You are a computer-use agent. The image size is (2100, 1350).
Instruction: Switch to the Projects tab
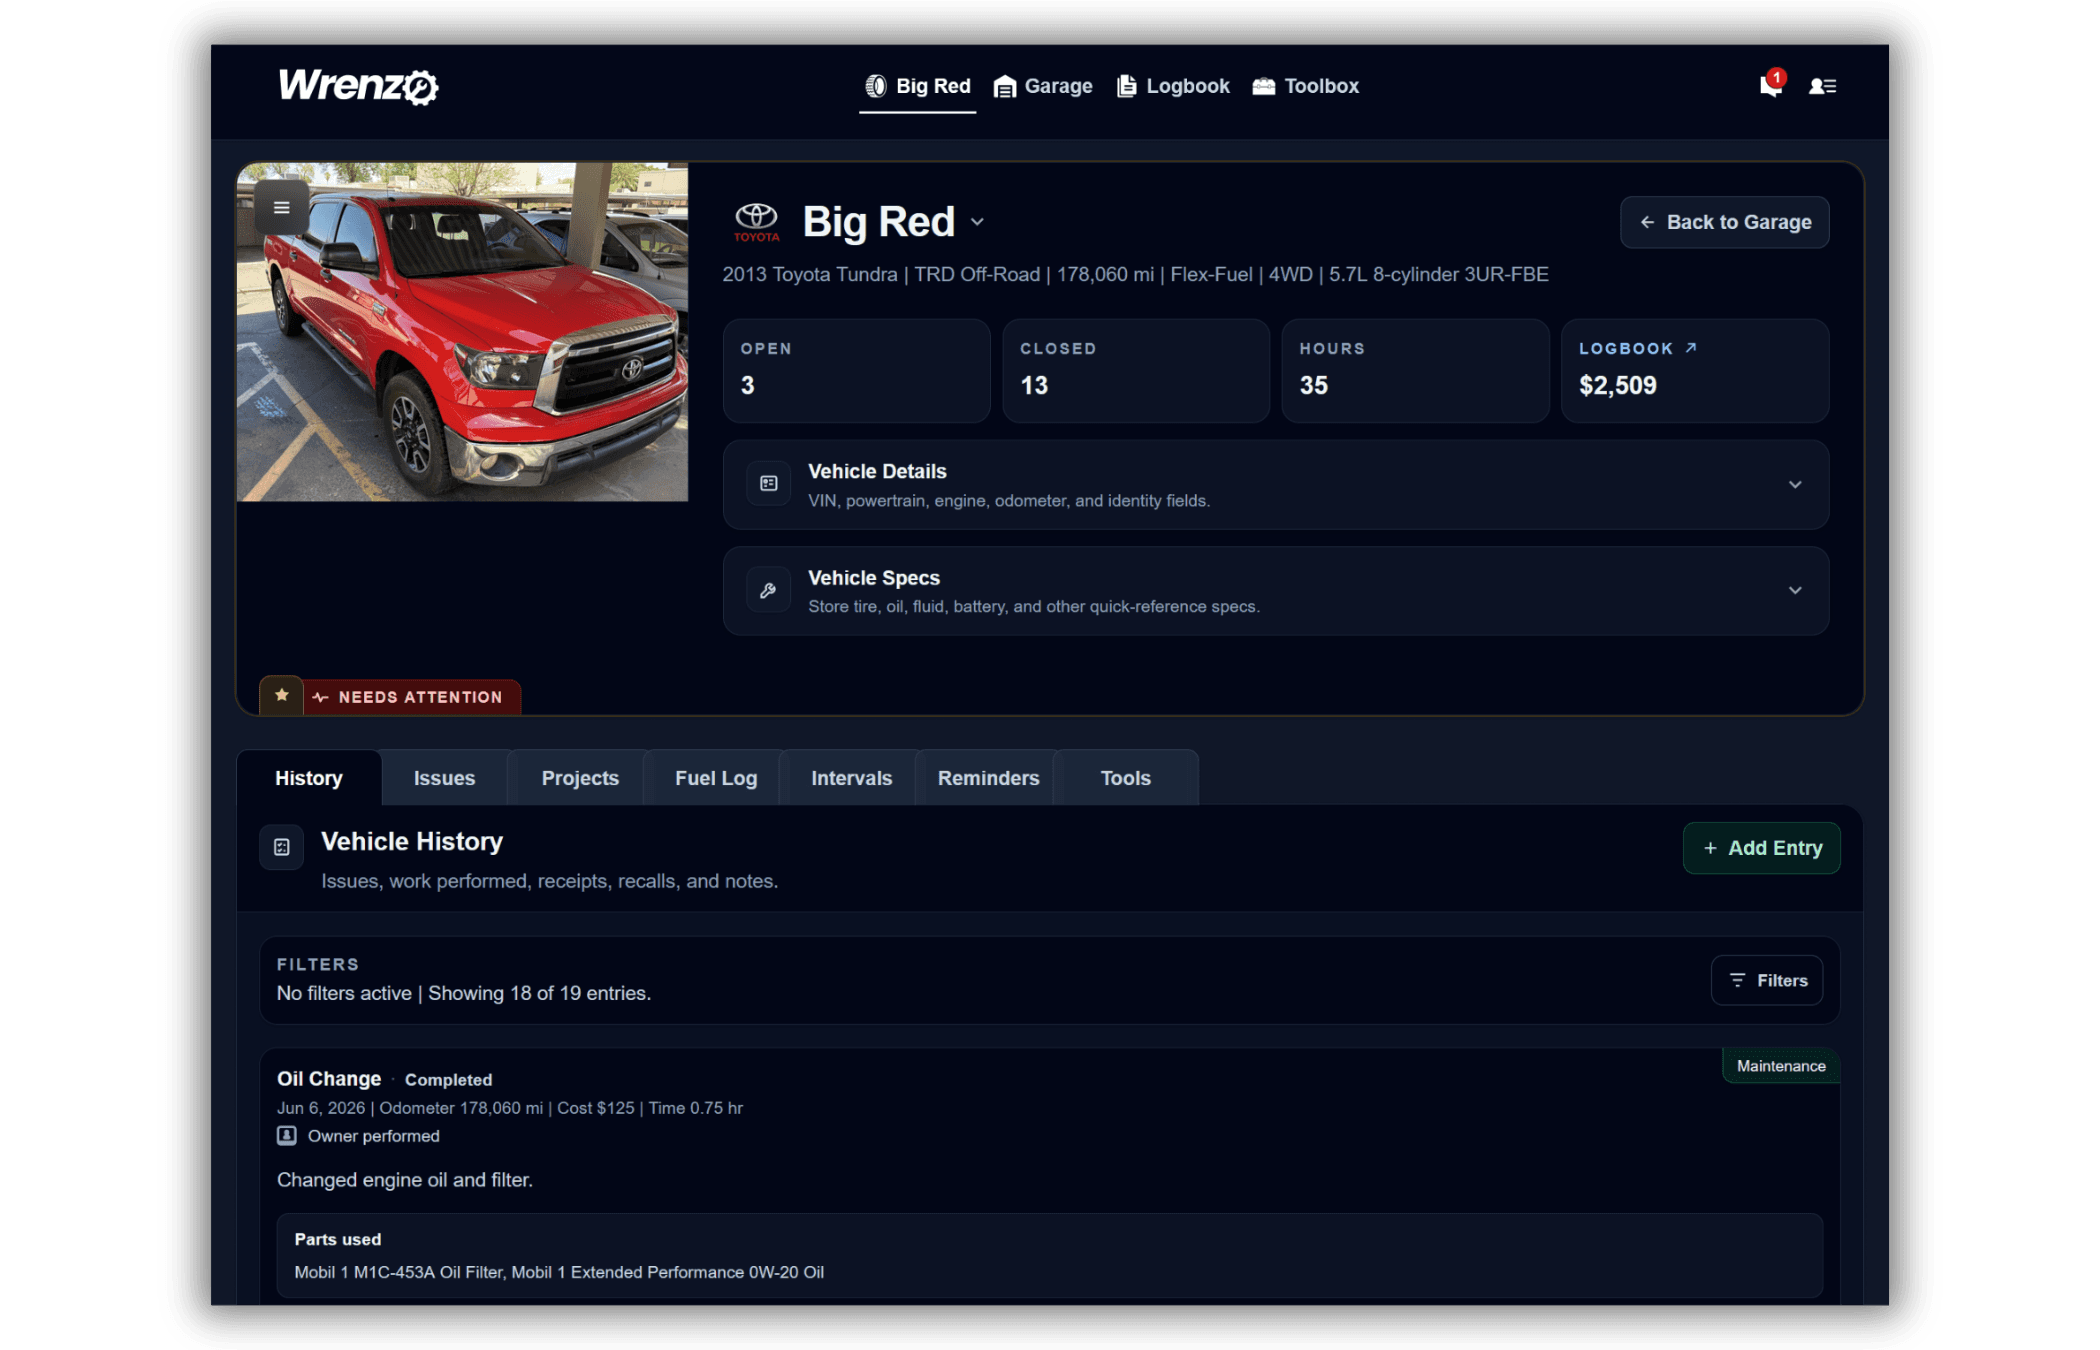pos(580,778)
